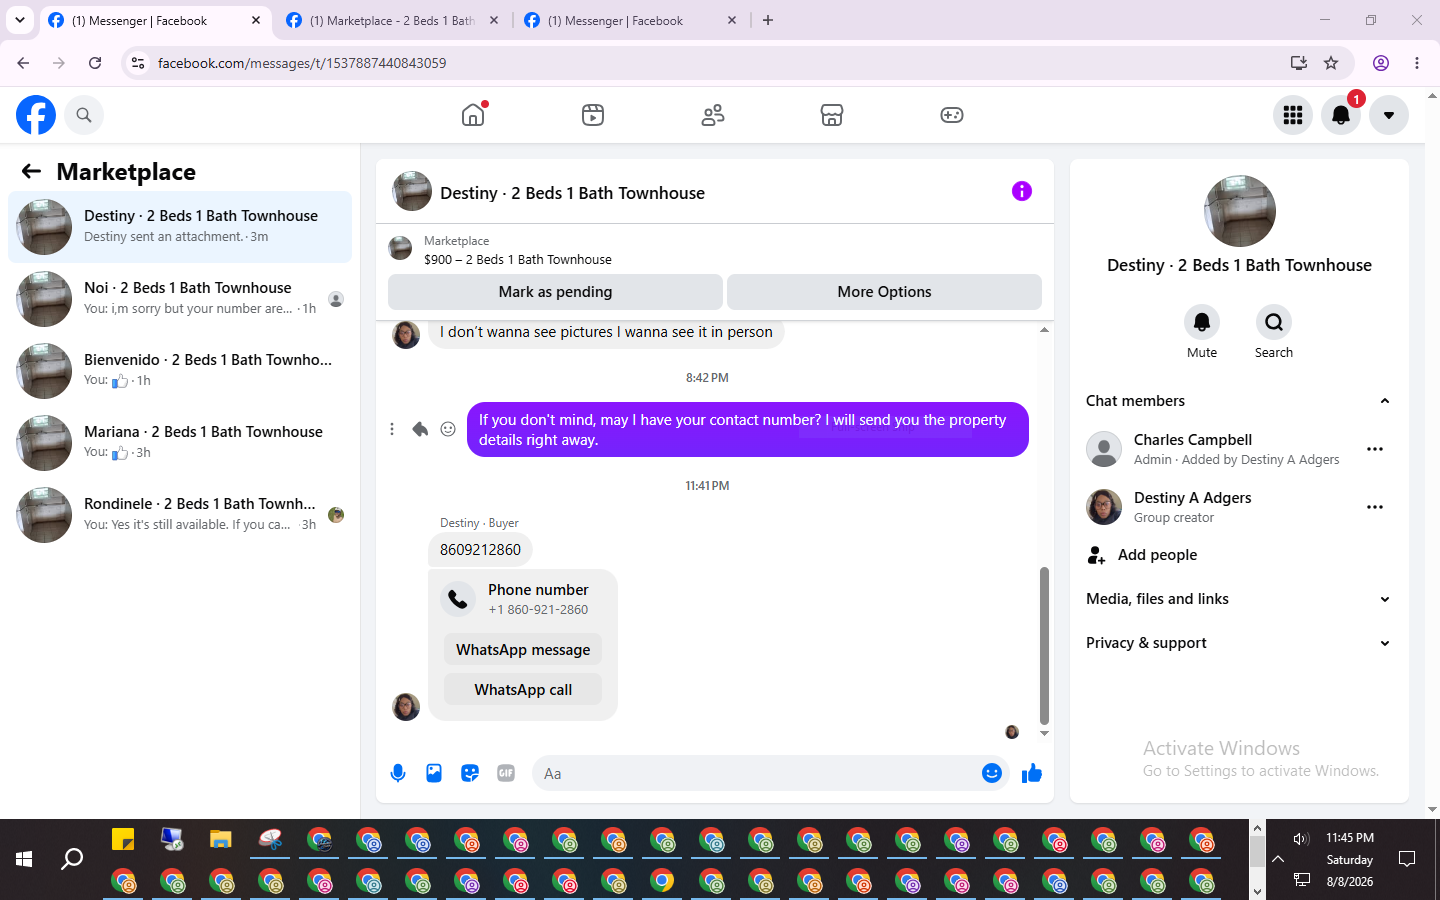Open the Sticky Notes taskbar app
Screen dimensions: 1440x900
(x=123, y=839)
